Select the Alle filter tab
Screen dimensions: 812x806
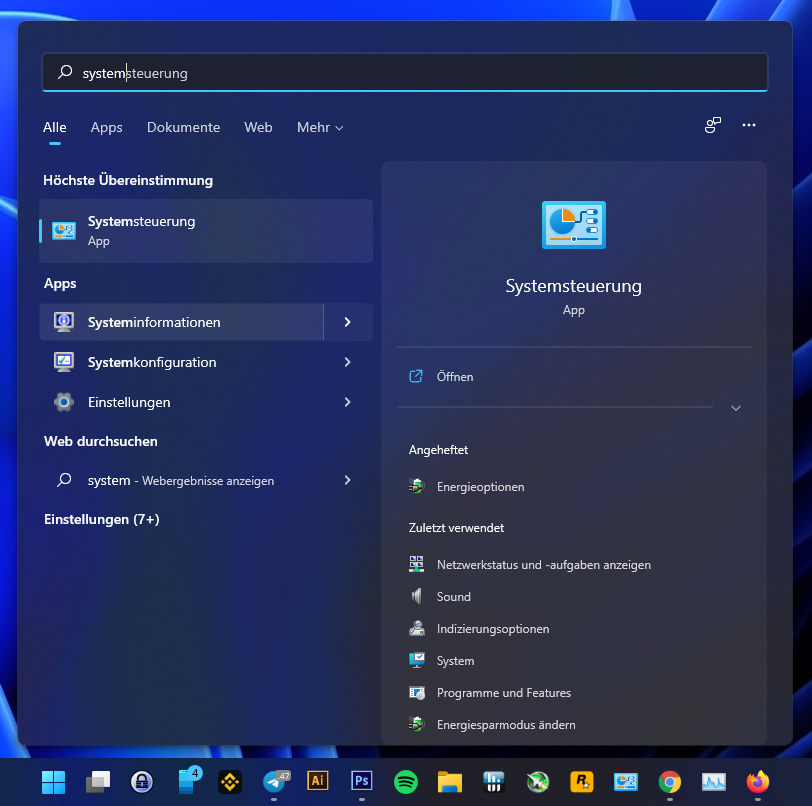click(55, 127)
